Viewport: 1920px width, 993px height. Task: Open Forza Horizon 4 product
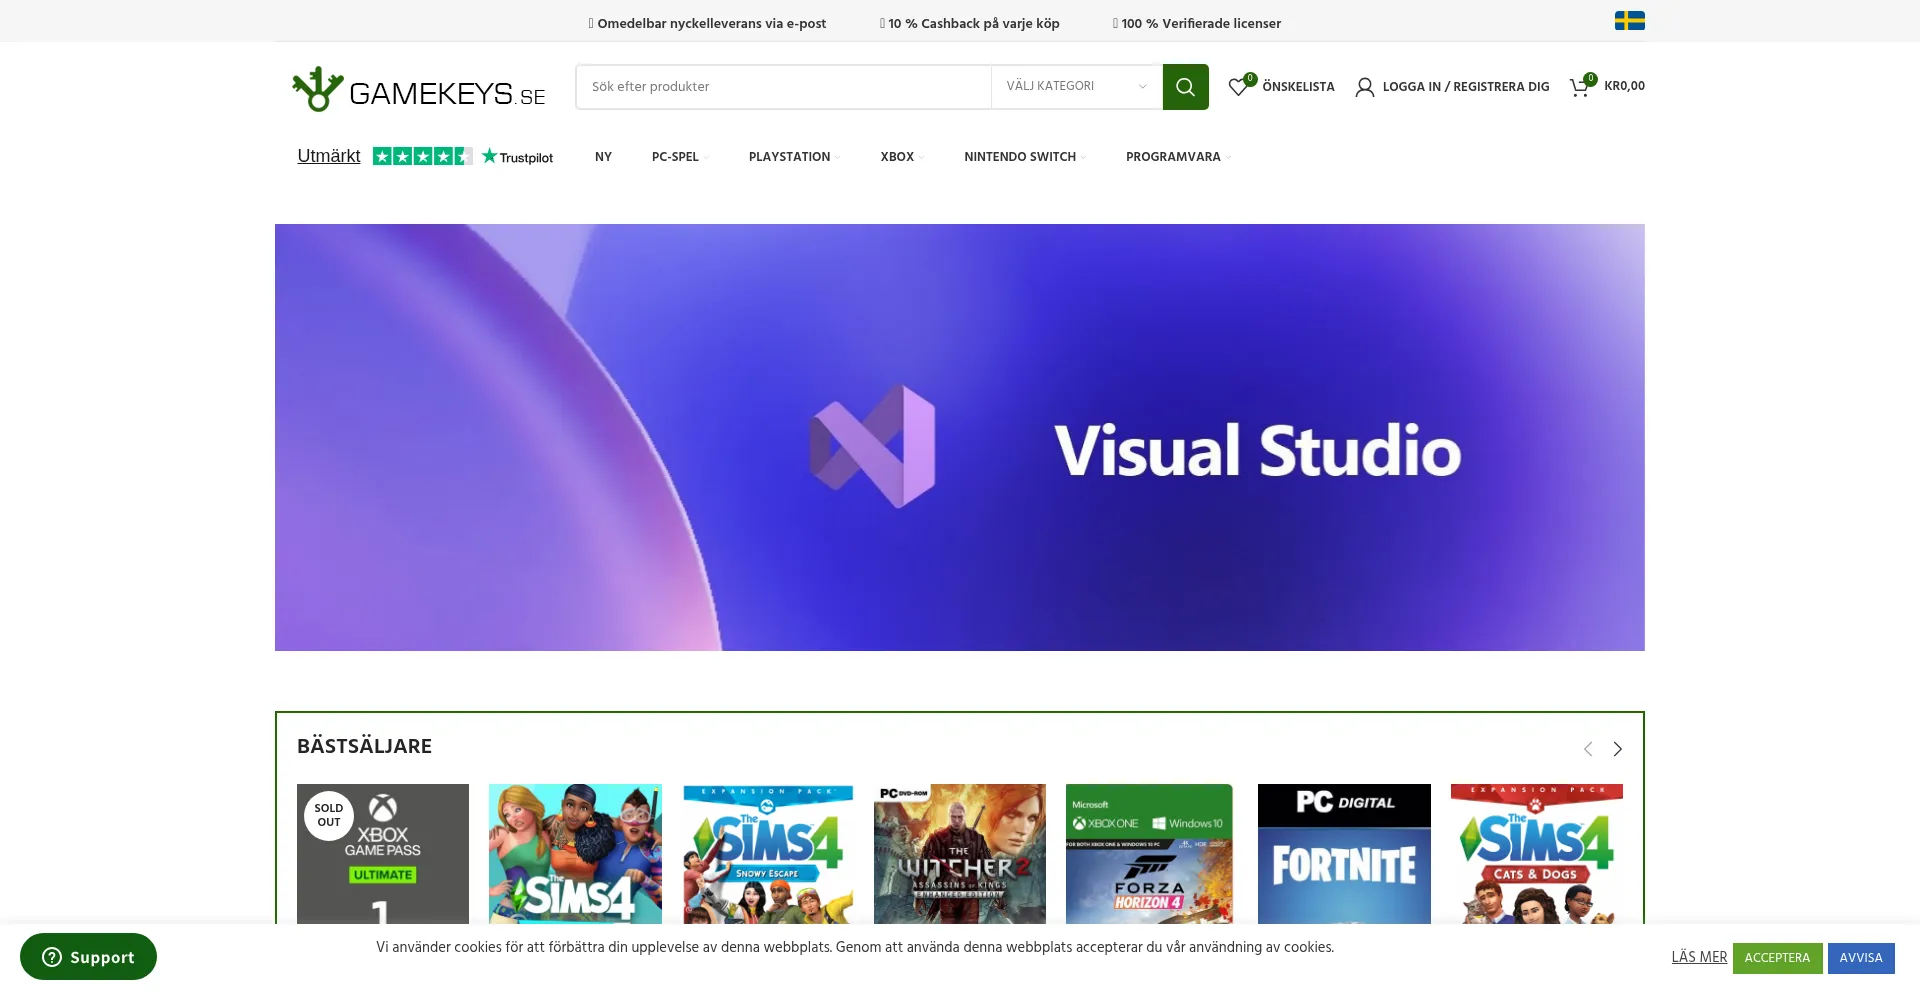(1149, 854)
